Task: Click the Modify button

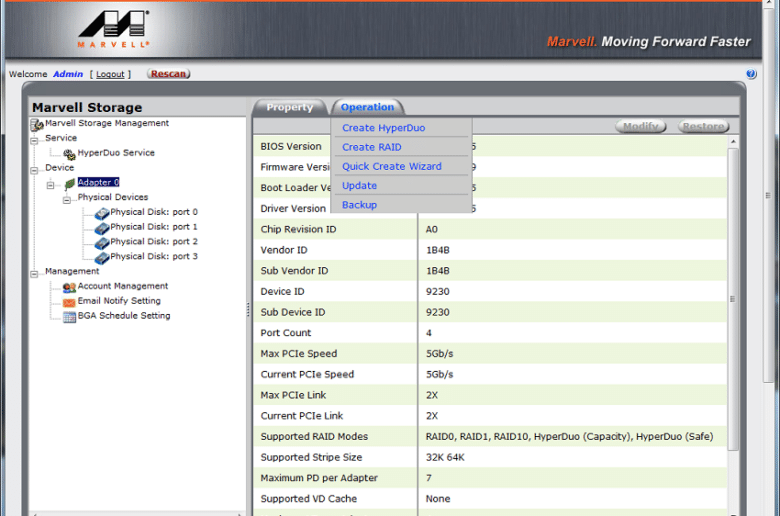Action: point(641,126)
